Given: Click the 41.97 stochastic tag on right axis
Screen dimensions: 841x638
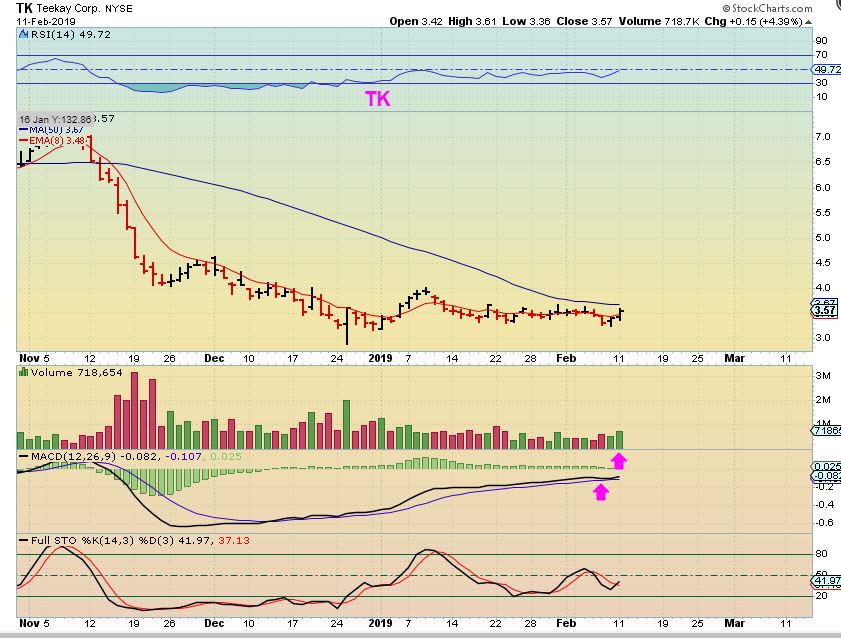Looking at the screenshot, I should 827,581.
